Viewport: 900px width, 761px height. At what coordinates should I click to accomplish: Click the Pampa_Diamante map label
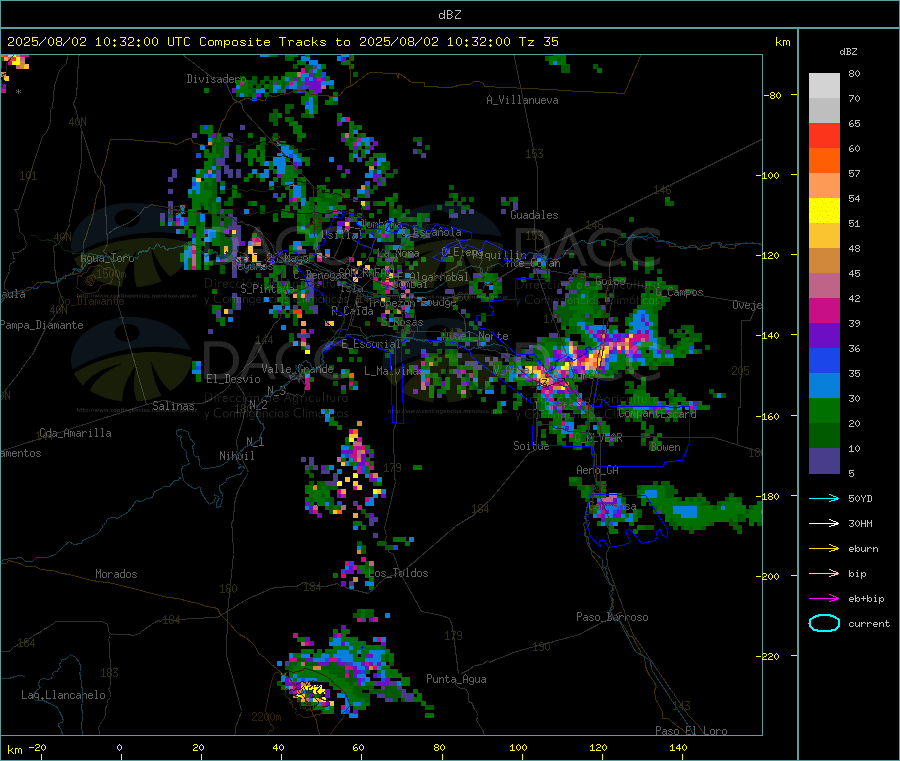point(42,325)
